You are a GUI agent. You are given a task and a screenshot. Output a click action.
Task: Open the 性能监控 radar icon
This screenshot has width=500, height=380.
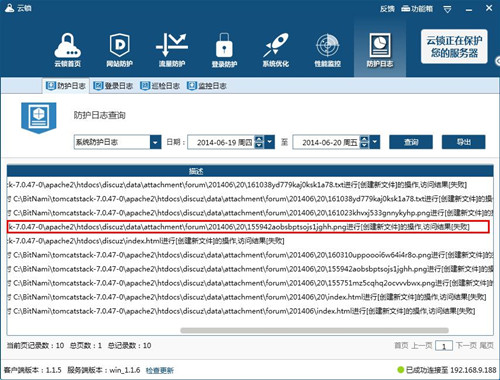point(328,50)
